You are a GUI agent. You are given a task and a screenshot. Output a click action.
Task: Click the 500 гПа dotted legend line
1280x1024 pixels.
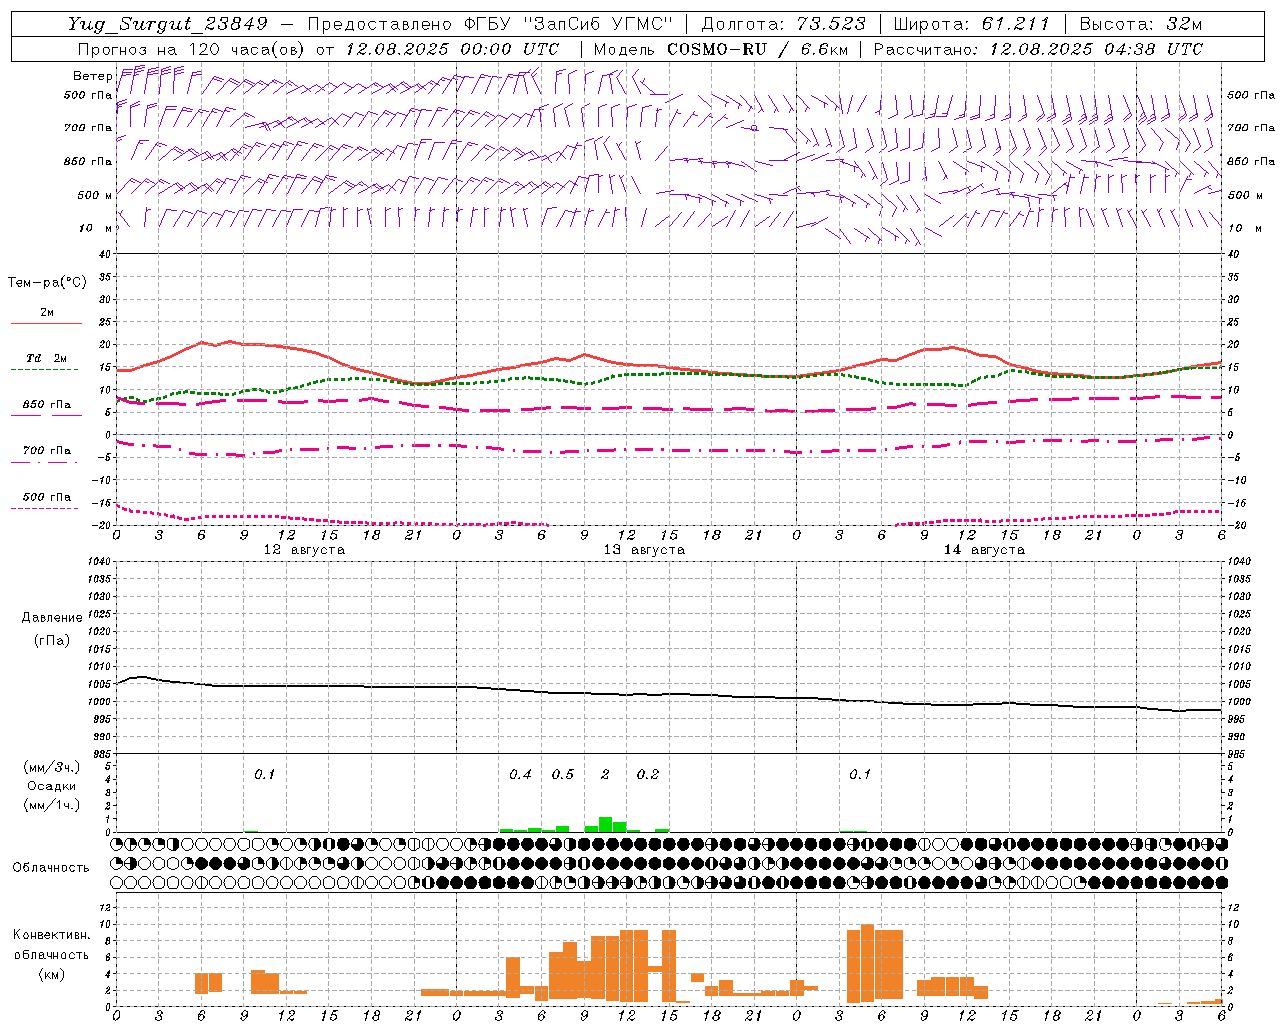pyautogui.click(x=44, y=509)
